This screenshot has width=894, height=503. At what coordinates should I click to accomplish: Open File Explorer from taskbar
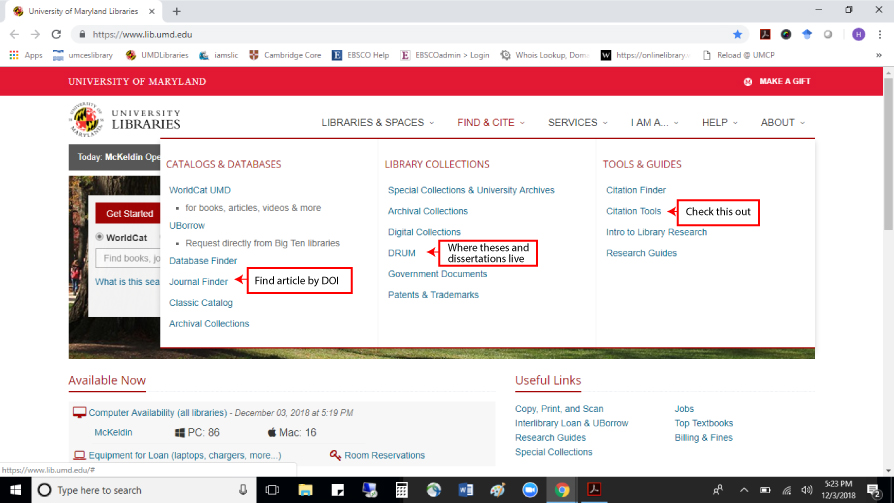[305, 490]
